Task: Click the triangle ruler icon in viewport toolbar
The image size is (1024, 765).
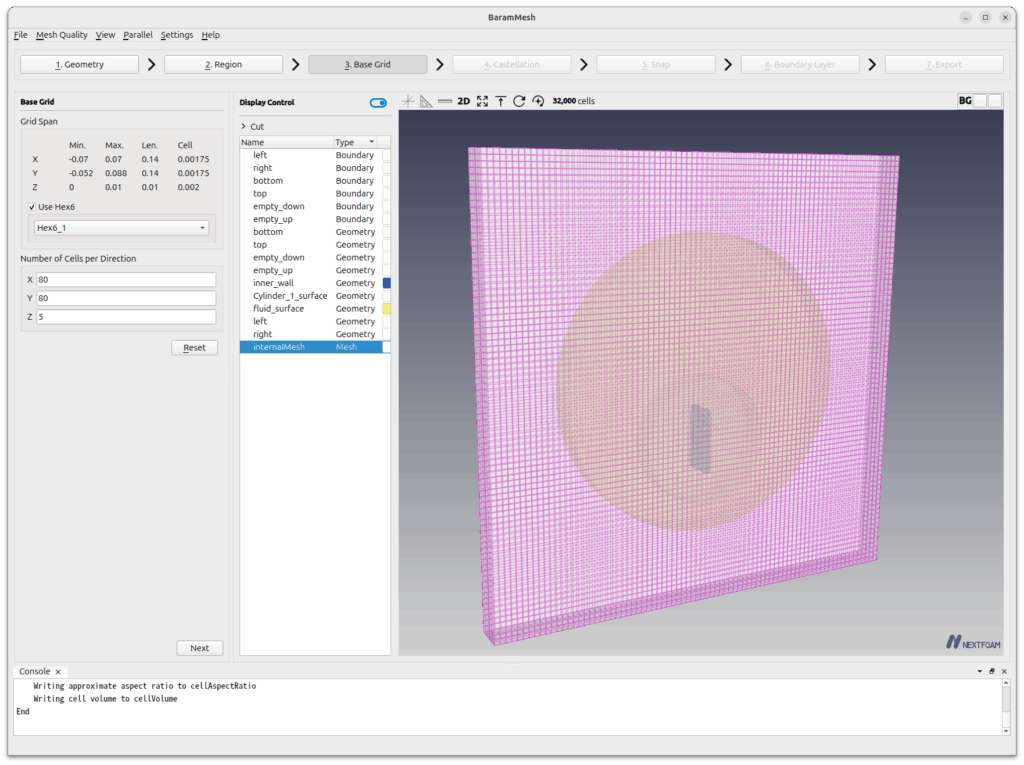Action: [426, 101]
